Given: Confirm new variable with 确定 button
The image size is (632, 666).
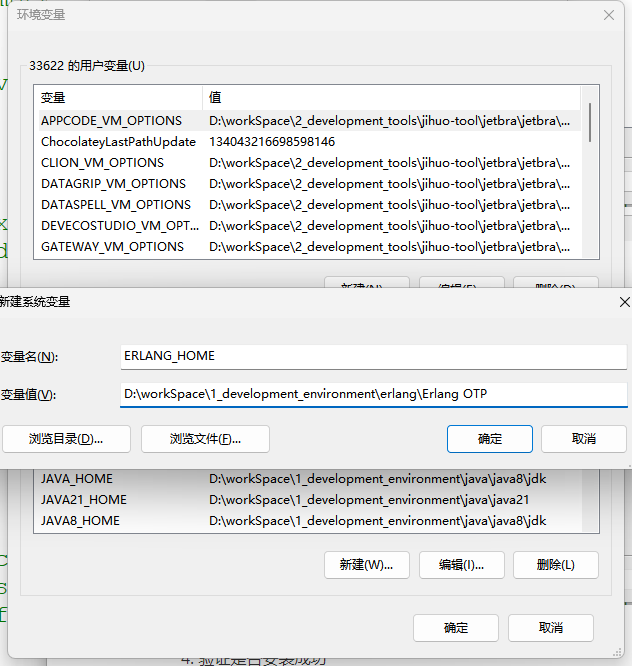Looking at the screenshot, I should pyautogui.click(x=490, y=438).
